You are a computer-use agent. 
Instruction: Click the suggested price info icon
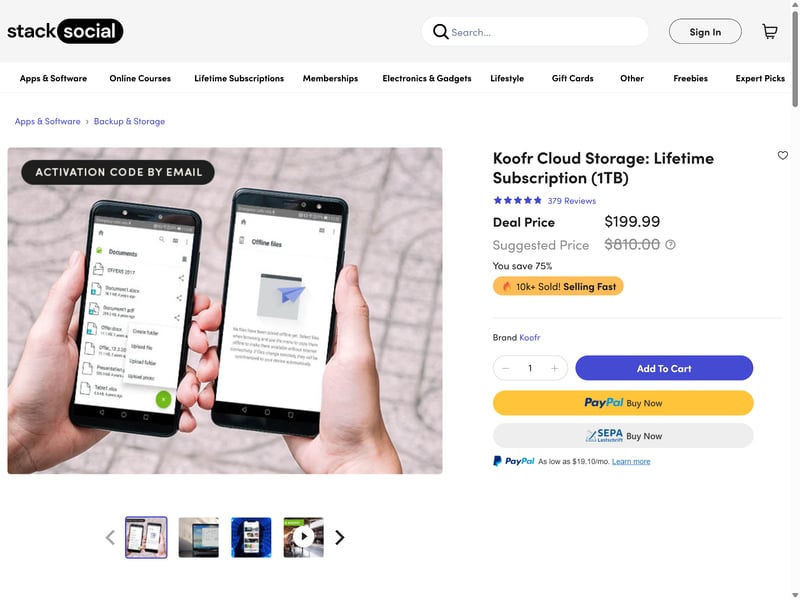pos(670,244)
